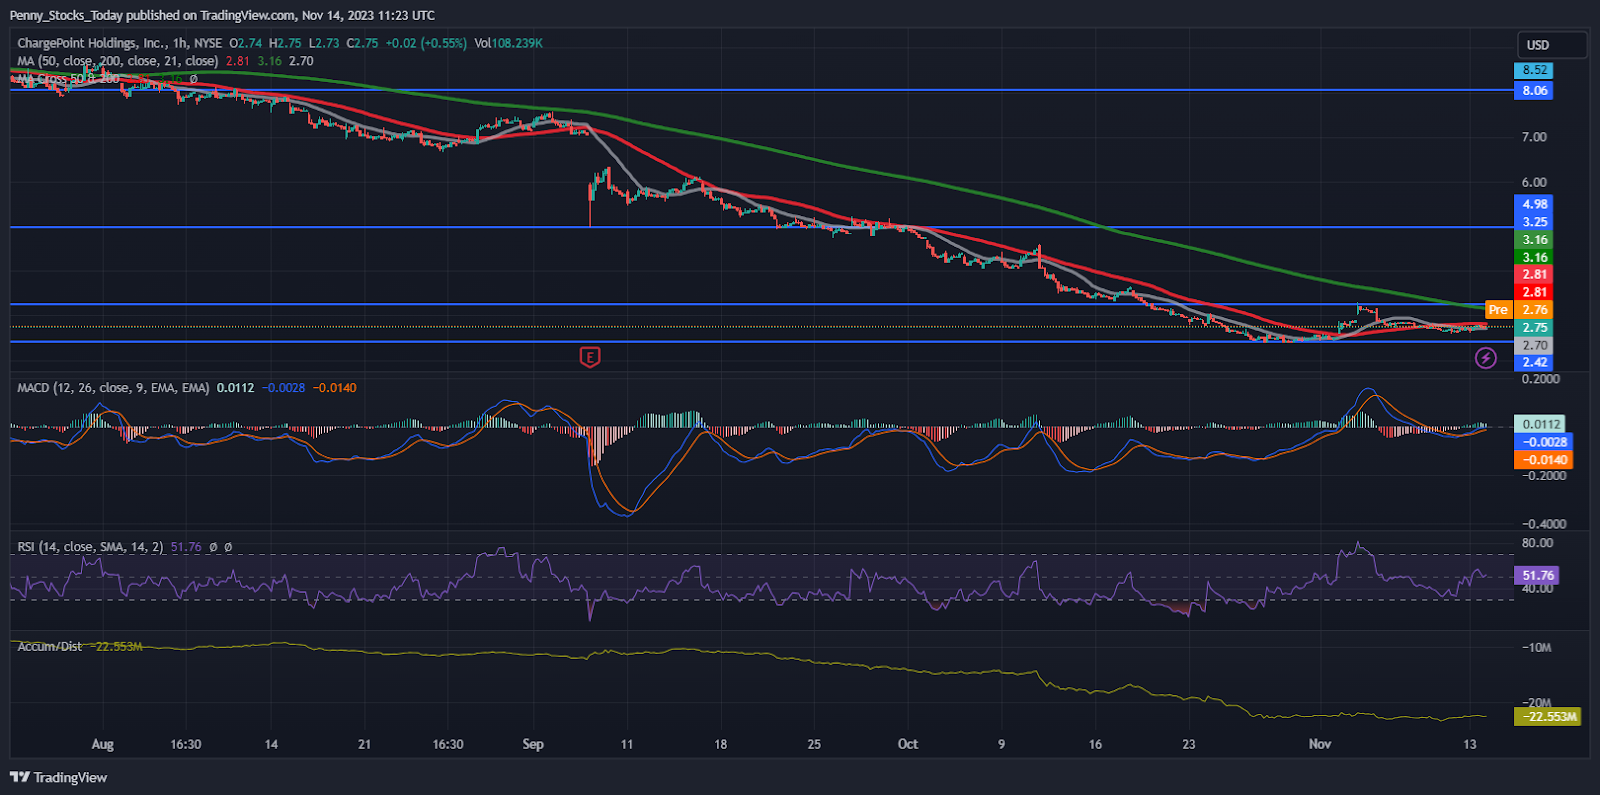
Task: Click the Nov label on time axis
Action: click(1320, 744)
